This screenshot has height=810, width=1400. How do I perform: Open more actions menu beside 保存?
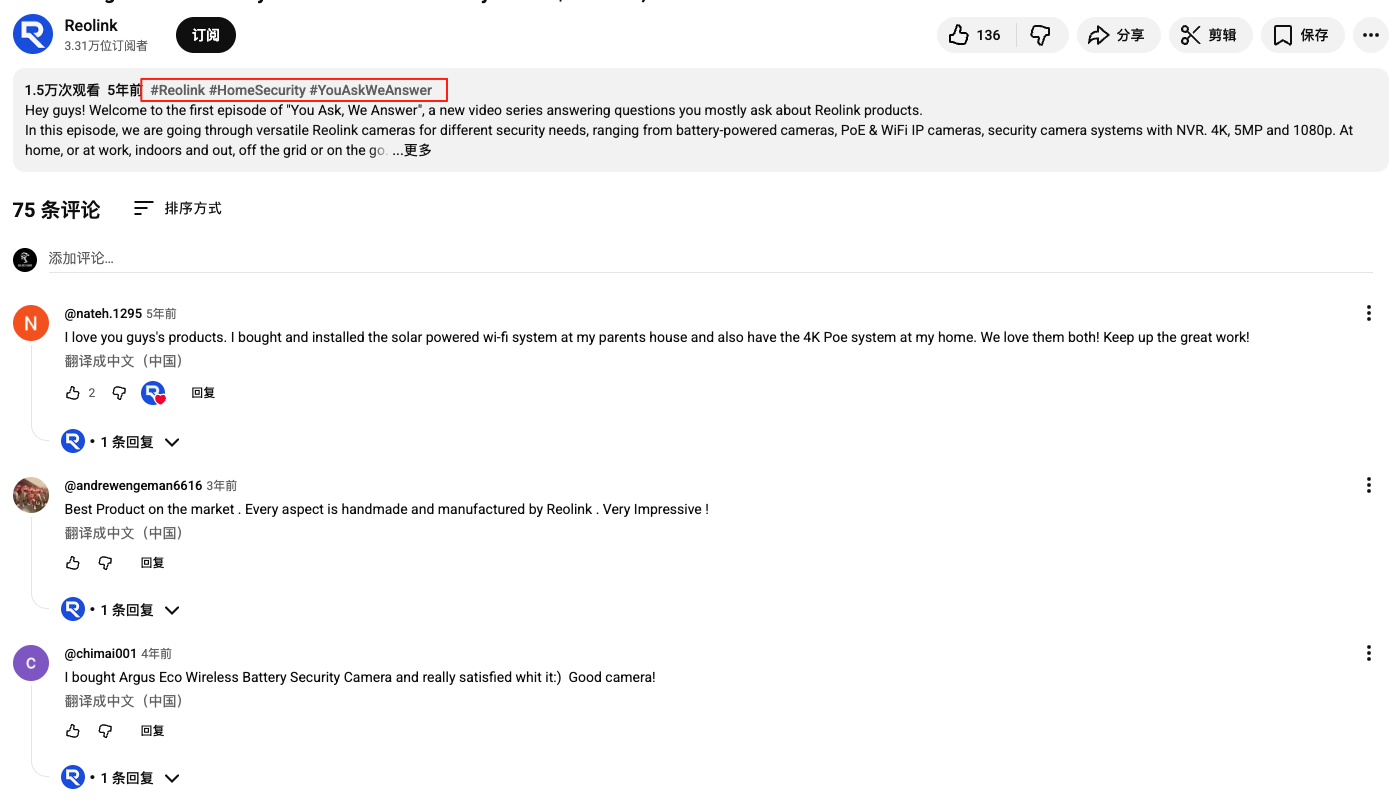click(1371, 35)
